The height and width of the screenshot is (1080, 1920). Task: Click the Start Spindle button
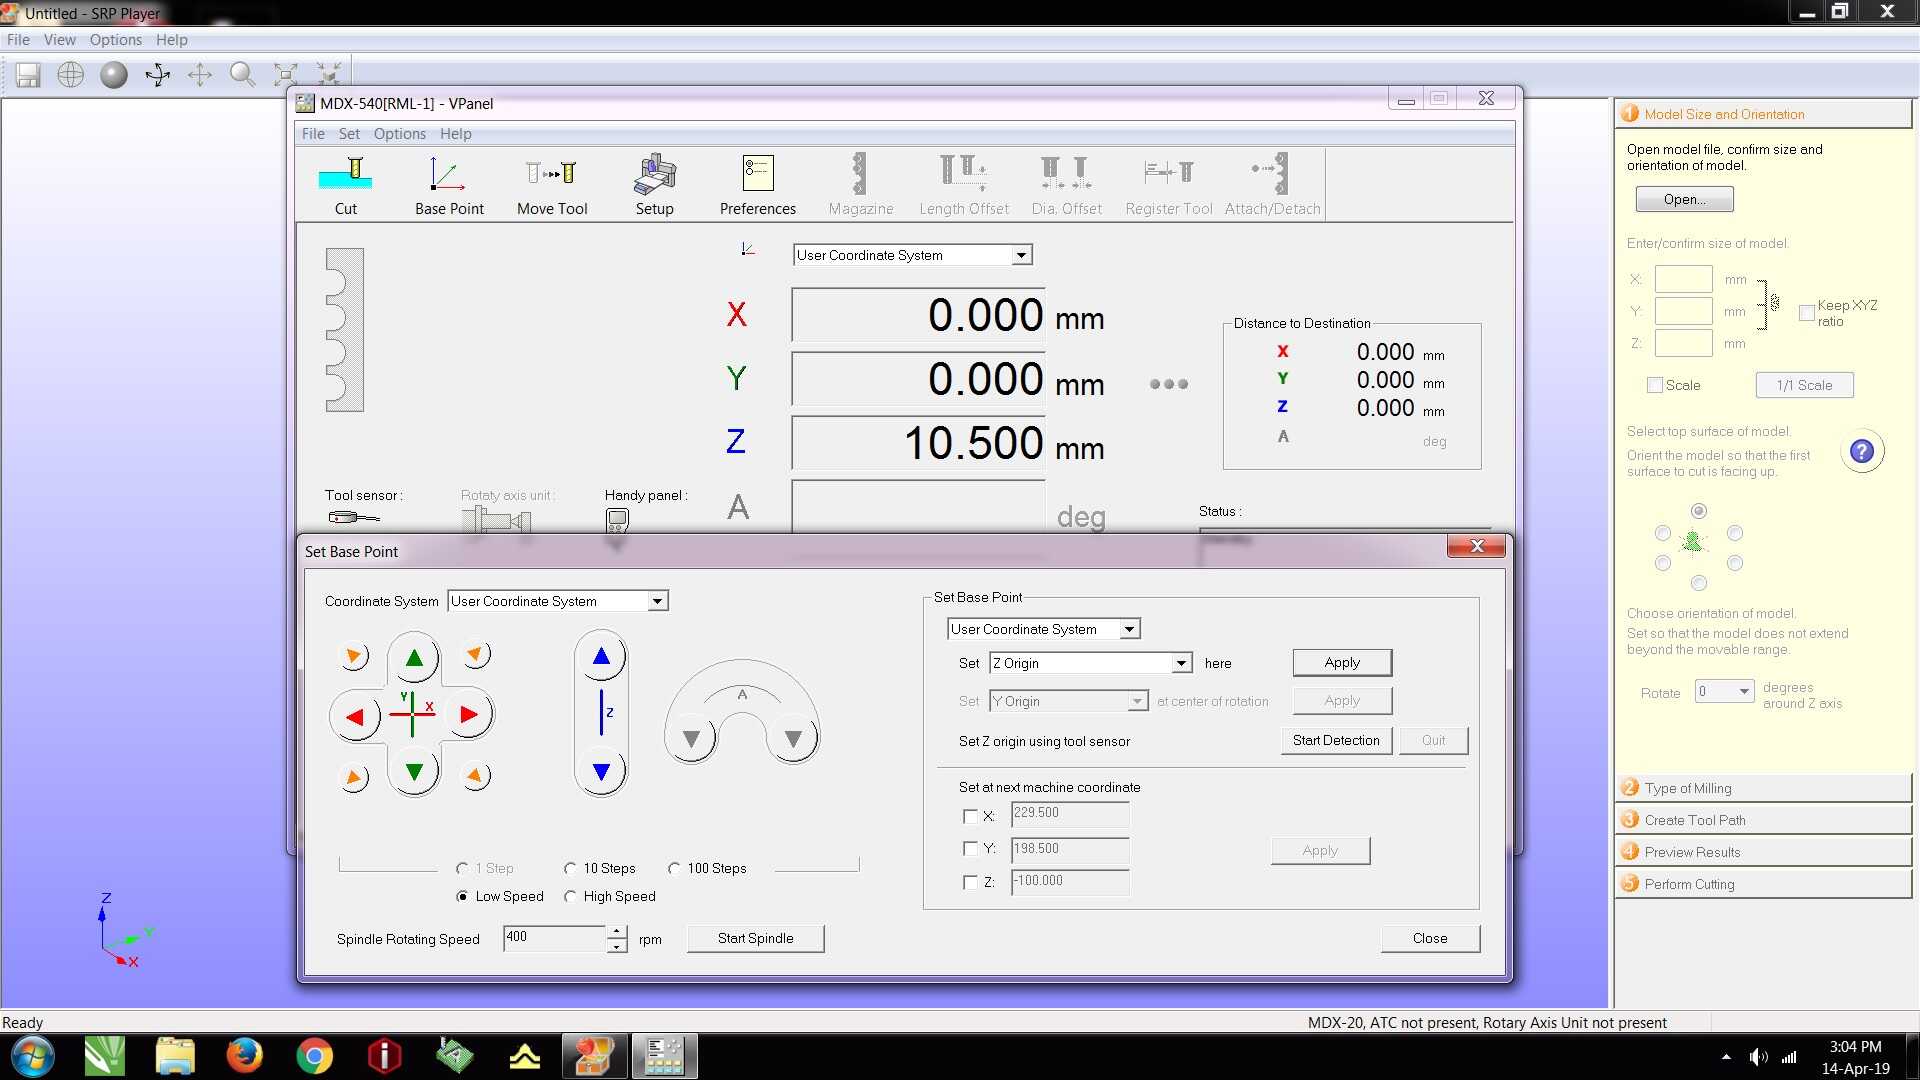755,939
